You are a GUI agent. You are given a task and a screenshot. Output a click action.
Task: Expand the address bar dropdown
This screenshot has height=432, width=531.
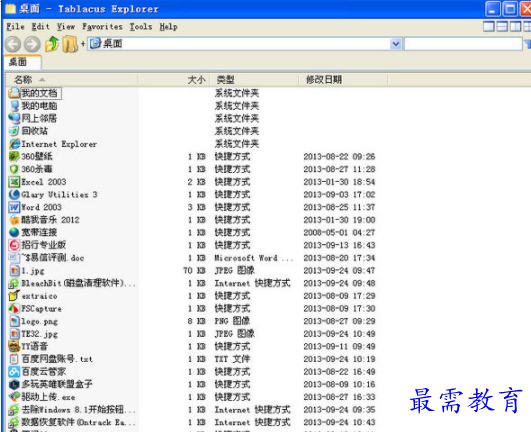pos(396,44)
